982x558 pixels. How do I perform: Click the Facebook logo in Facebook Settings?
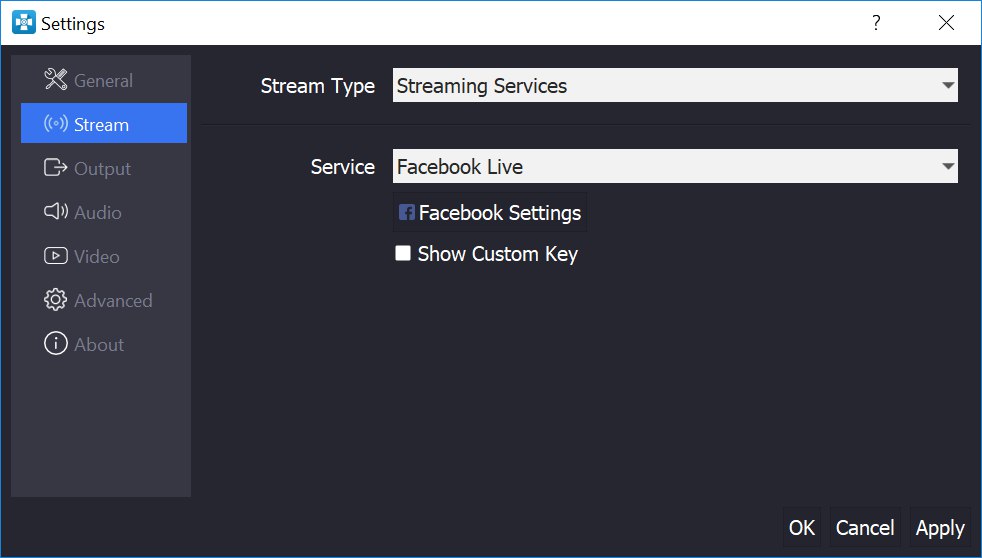tap(406, 213)
